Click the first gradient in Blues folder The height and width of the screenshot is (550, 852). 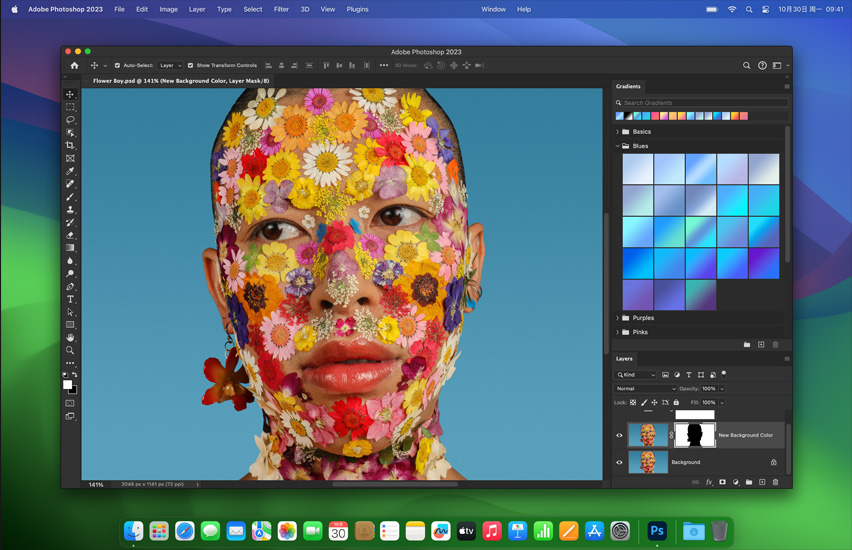[637, 168]
